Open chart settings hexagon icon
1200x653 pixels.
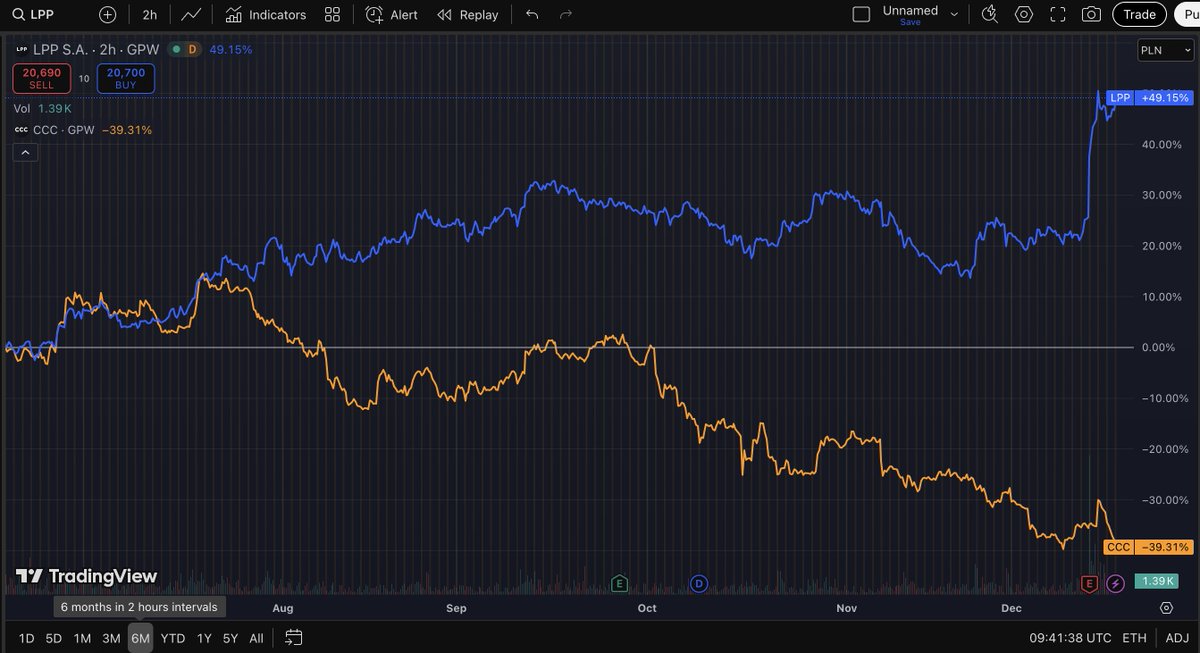click(x=1024, y=15)
